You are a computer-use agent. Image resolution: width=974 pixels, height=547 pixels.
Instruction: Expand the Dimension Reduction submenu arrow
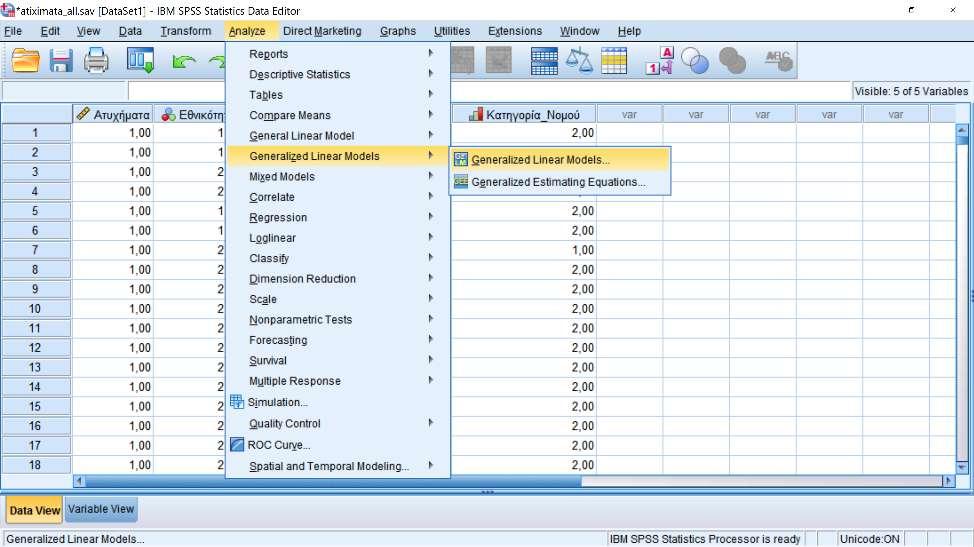[430, 279]
